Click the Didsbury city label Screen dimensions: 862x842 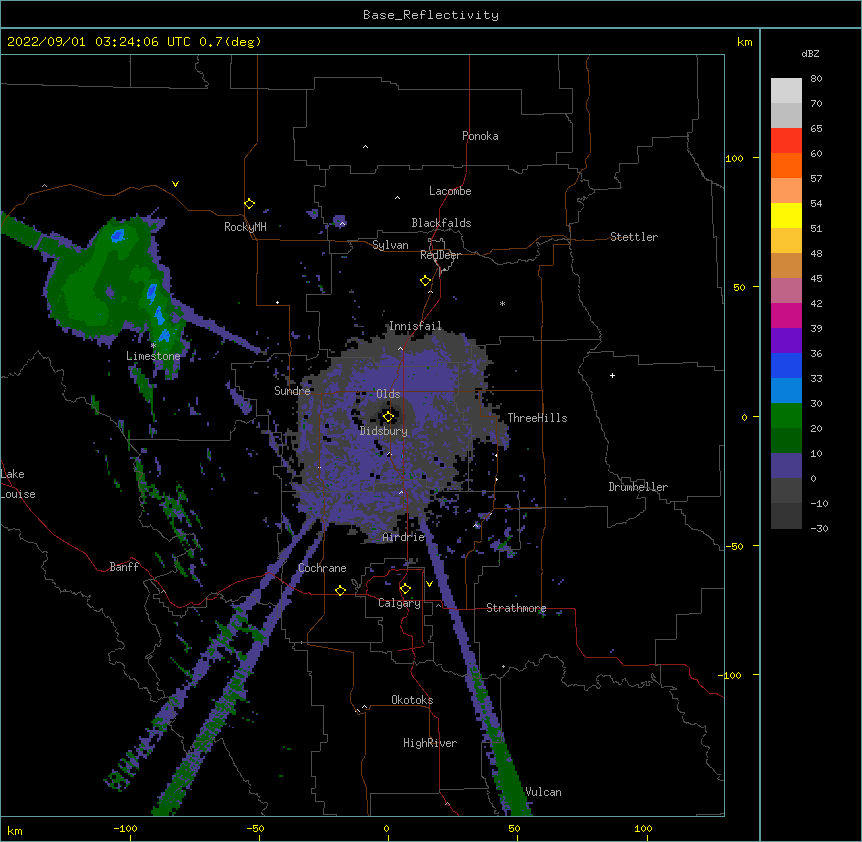point(384,431)
